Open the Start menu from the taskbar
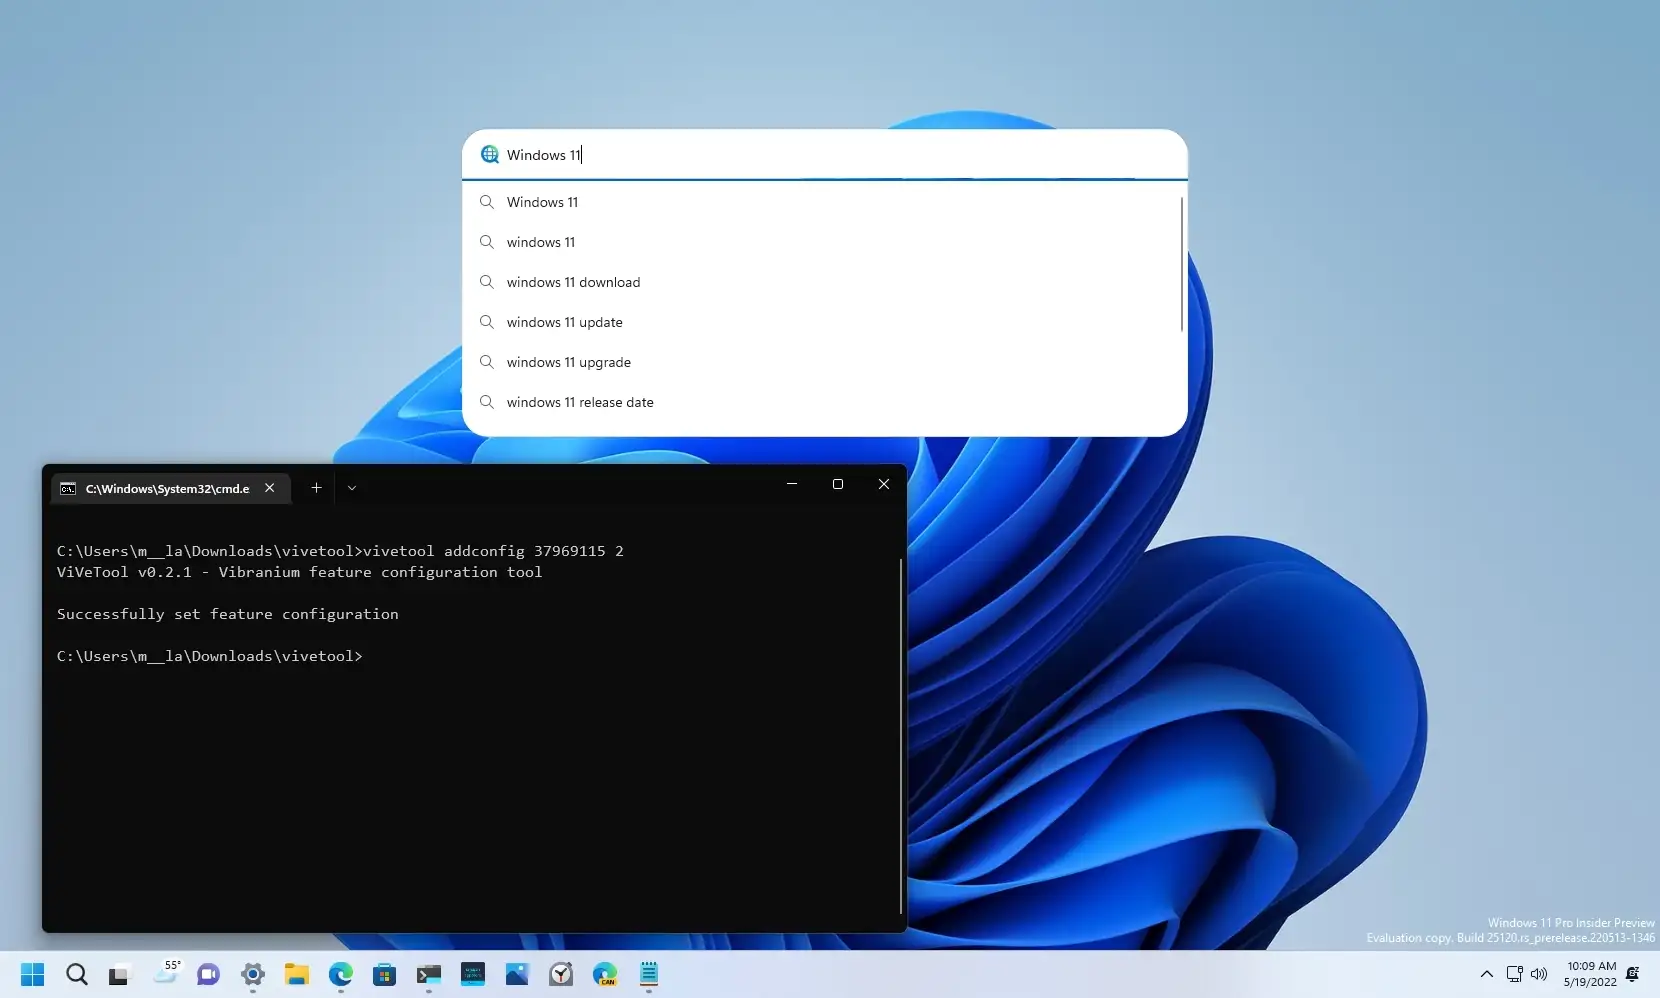The height and width of the screenshot is (998, 1660). [32, 974]
